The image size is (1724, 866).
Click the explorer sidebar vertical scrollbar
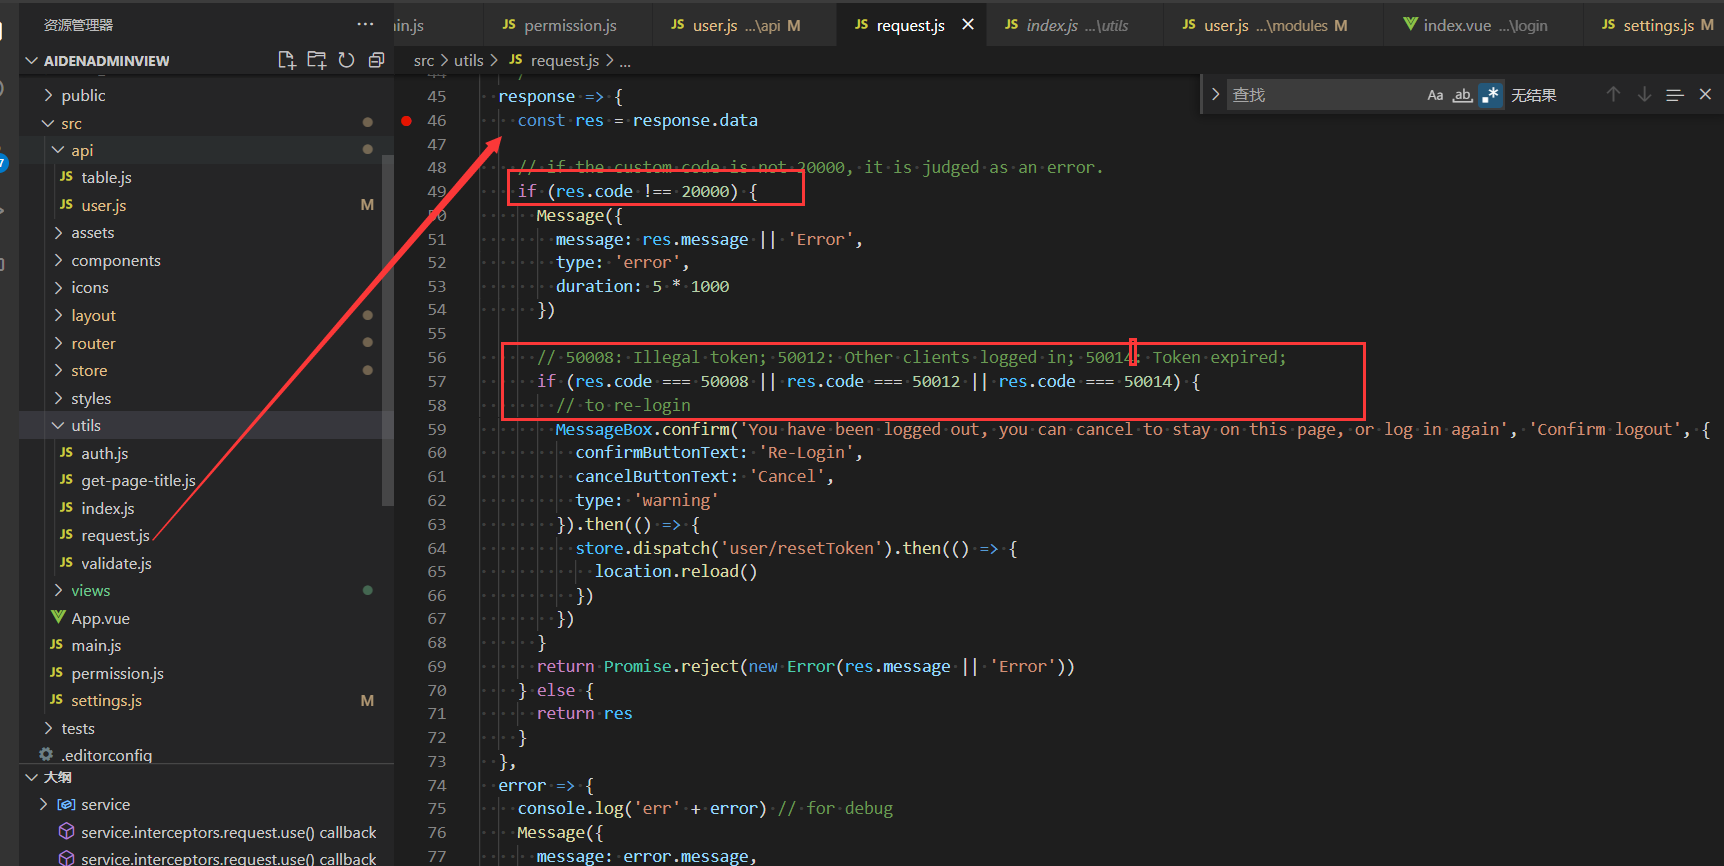(388, 330)
